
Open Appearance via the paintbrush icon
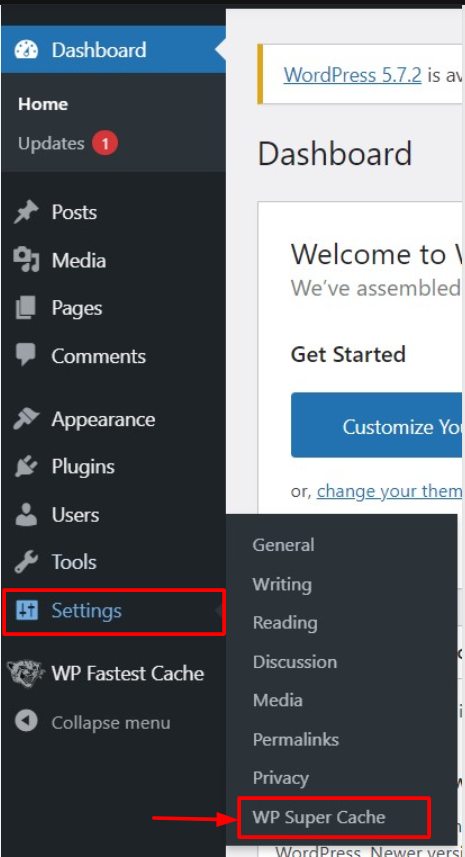(26, 419)
